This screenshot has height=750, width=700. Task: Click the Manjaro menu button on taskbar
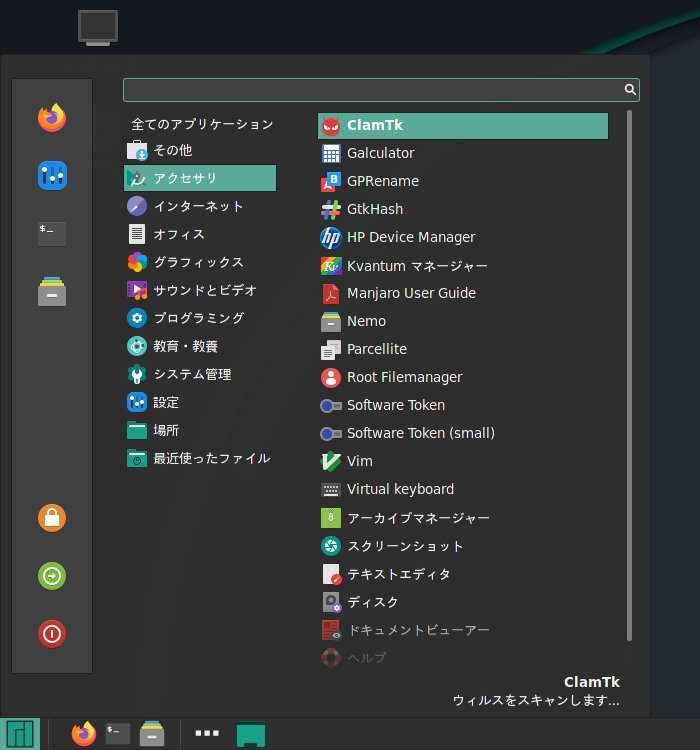click(20, 734)
